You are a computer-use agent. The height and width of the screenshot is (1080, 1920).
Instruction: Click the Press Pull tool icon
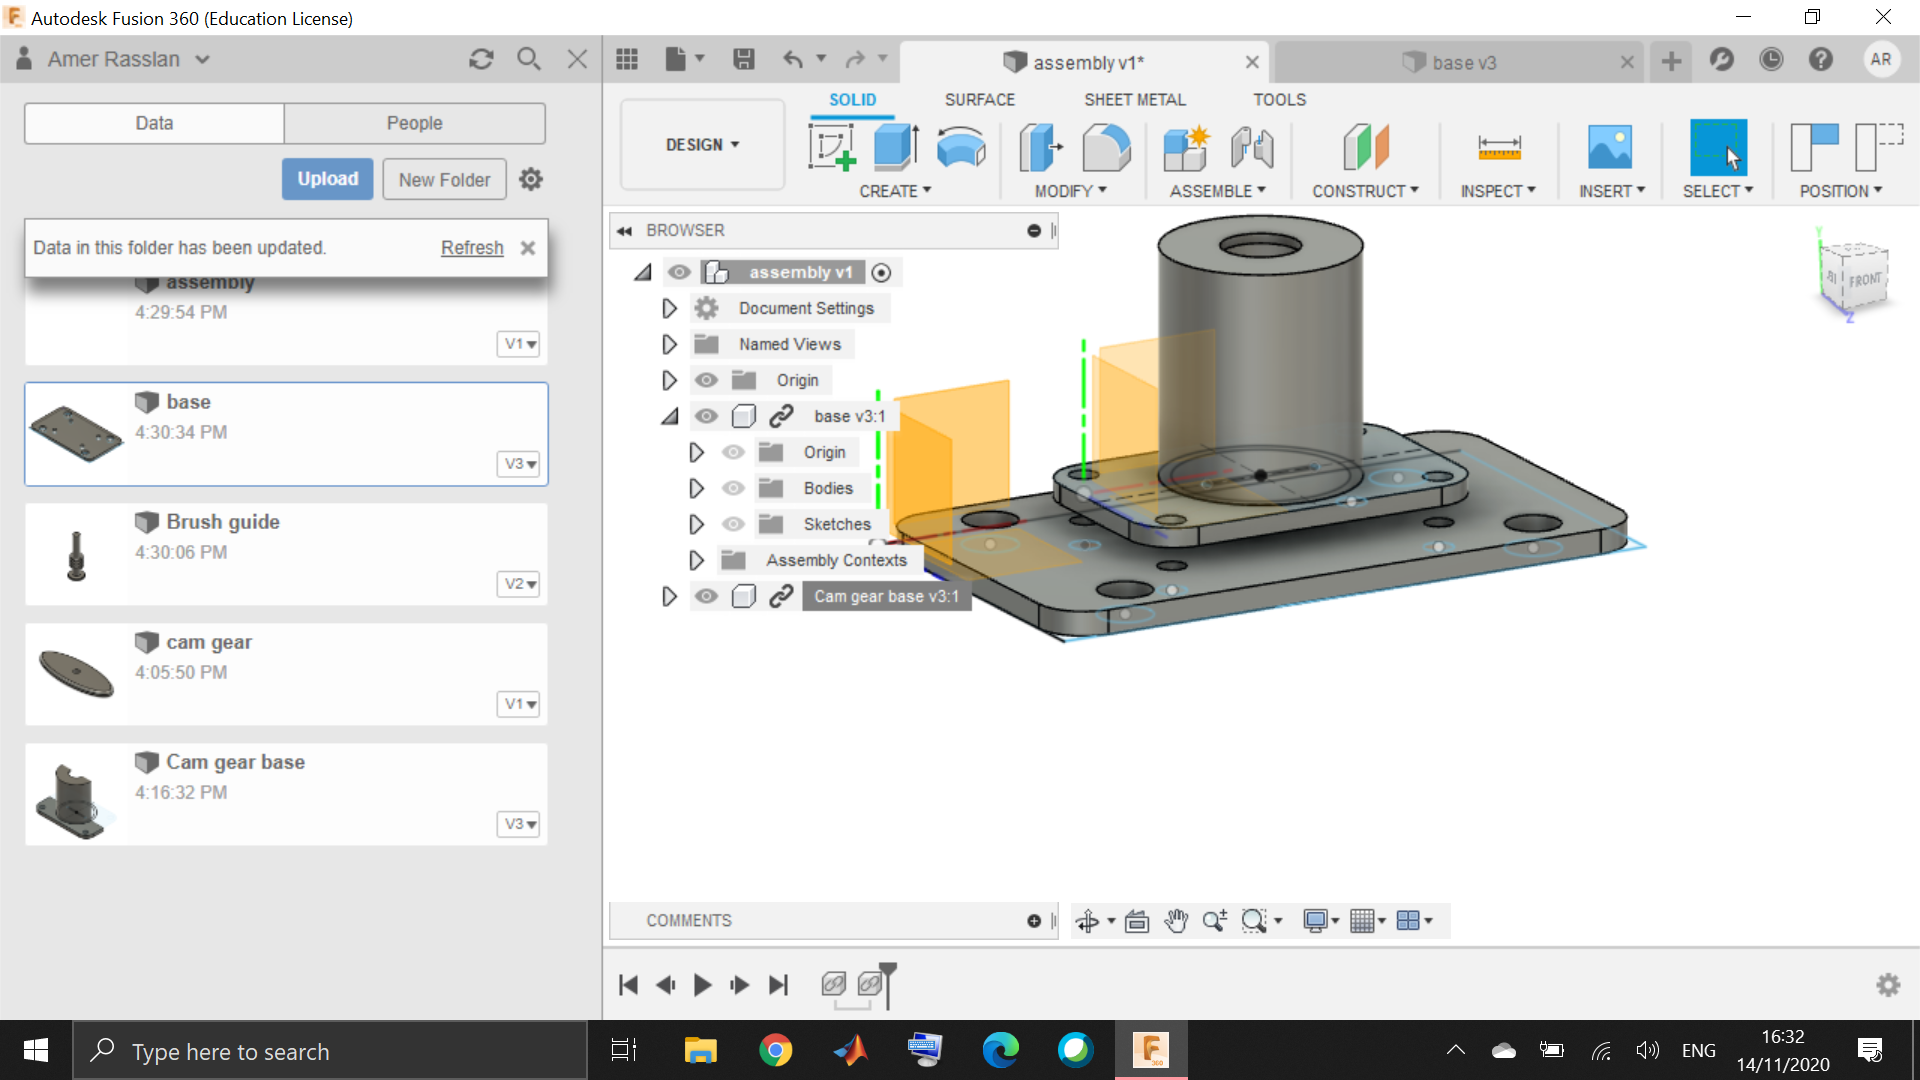[1040, 147]
